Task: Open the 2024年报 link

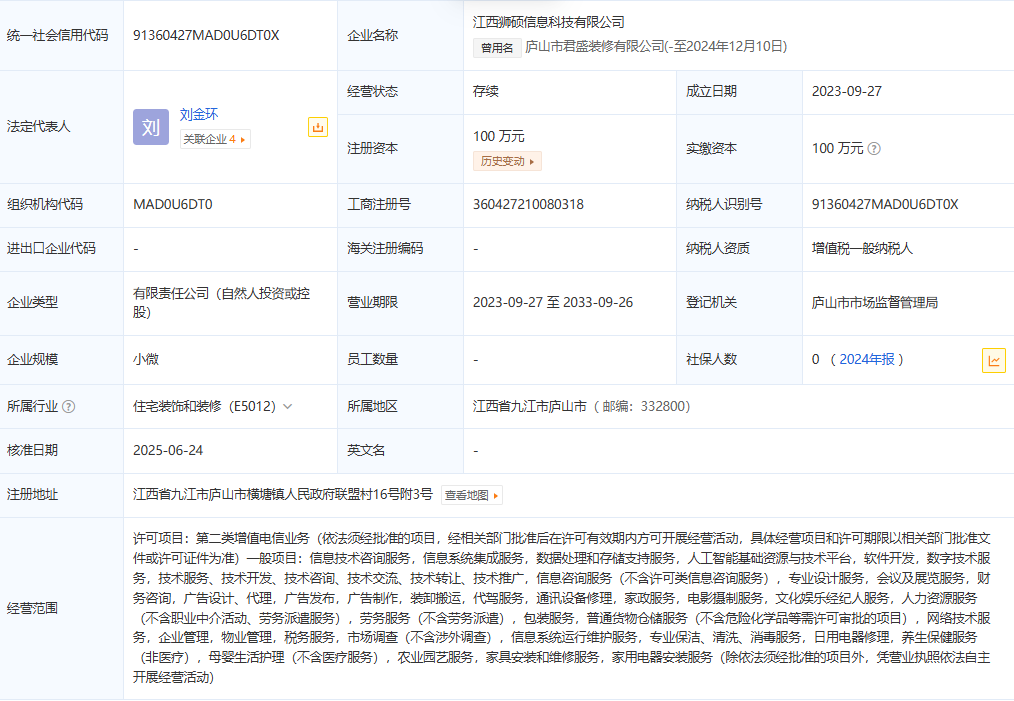Action: [x=867, y=359]
